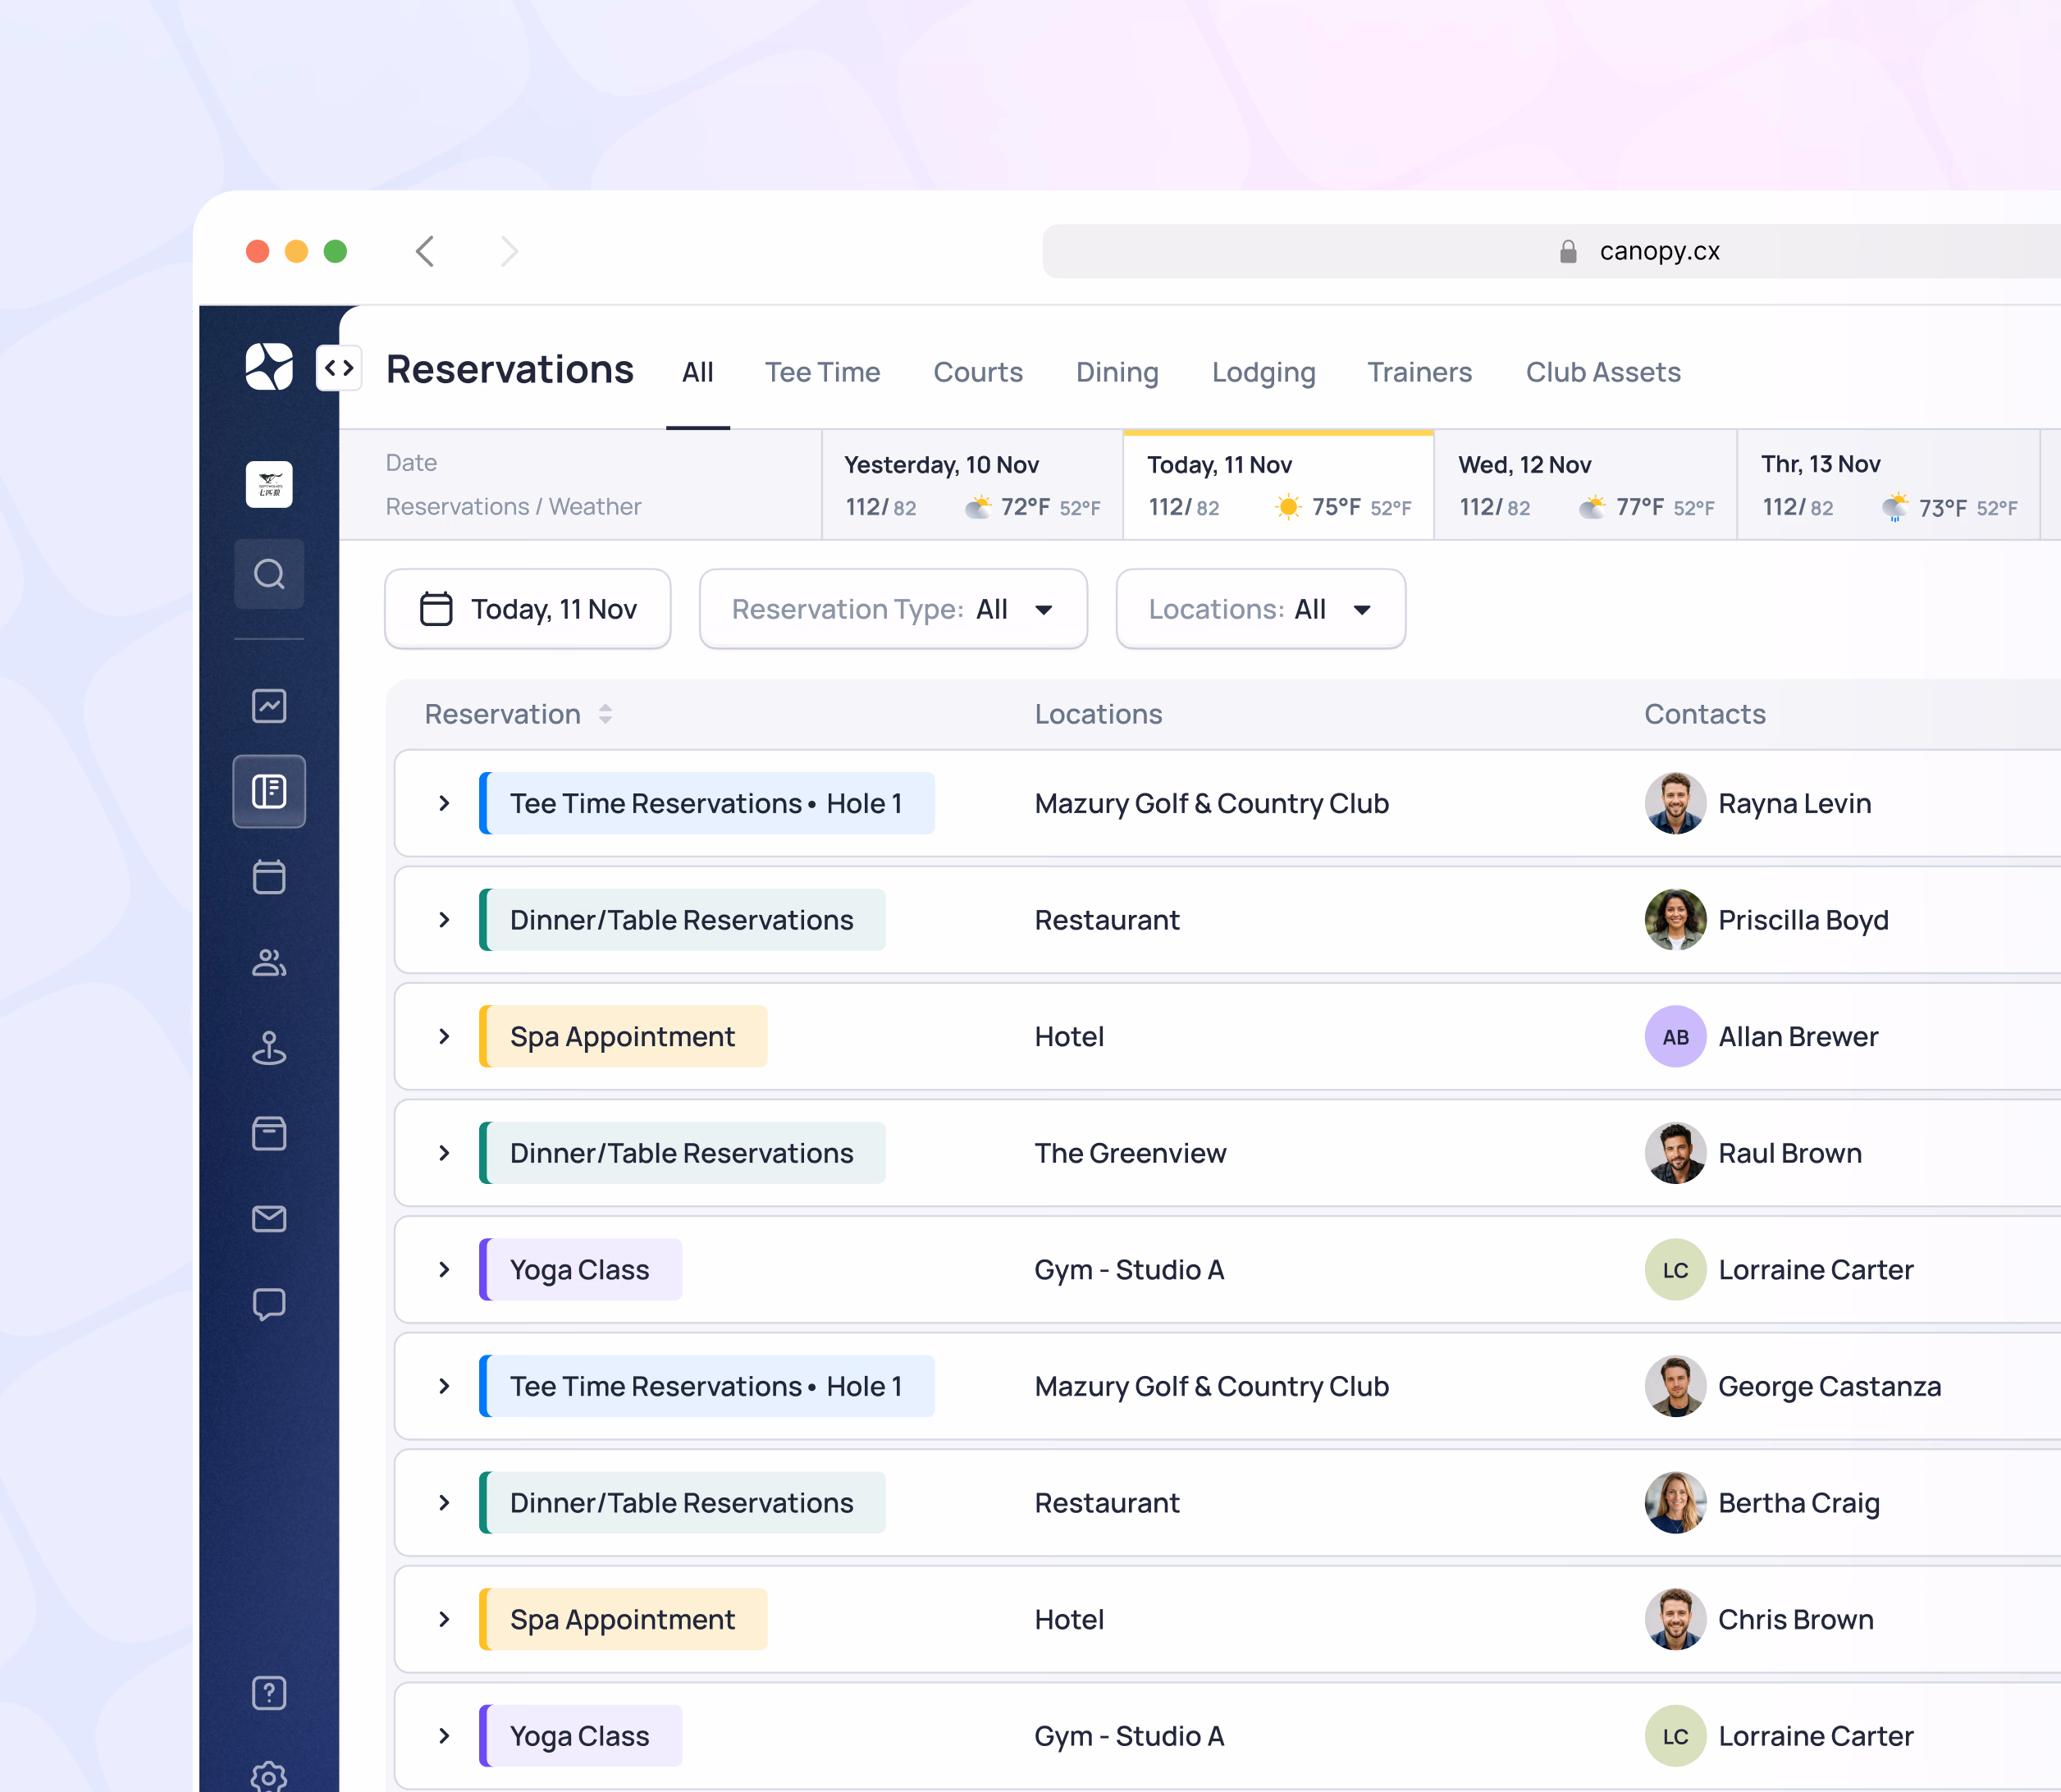Select the All tab

click(x=698, y=372)
